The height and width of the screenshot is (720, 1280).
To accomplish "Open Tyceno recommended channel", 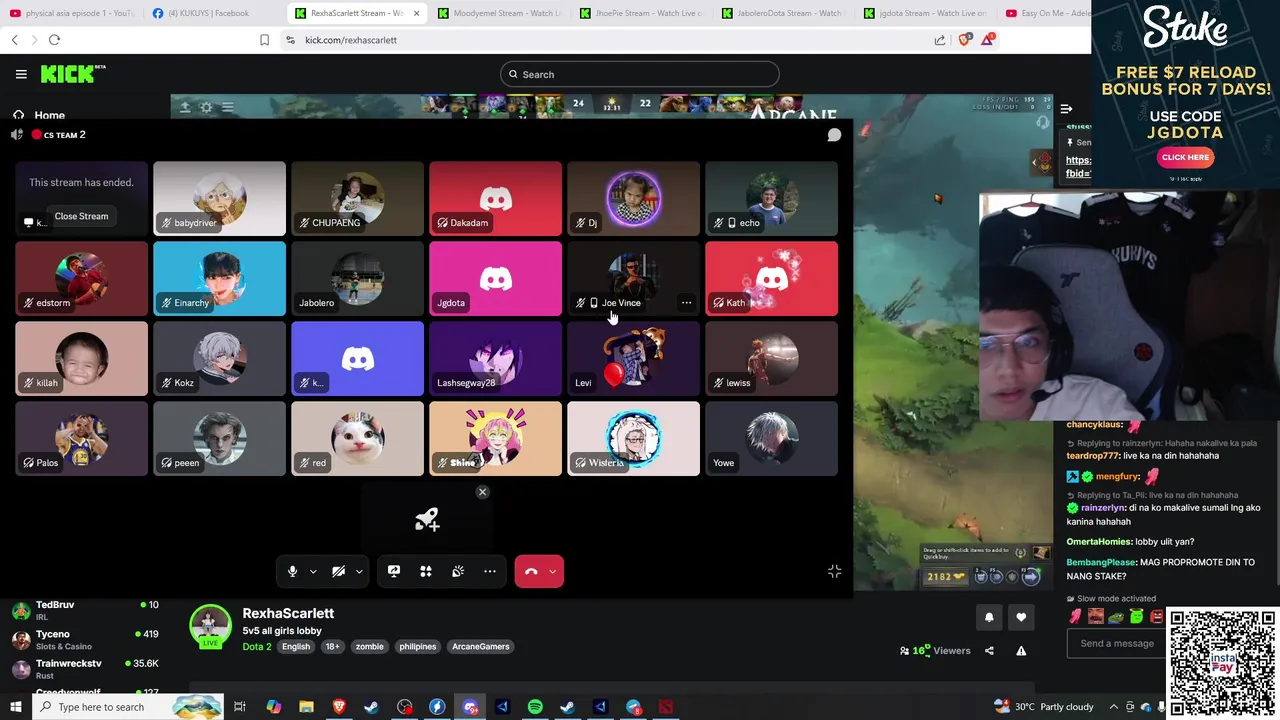I will (85, 639).
